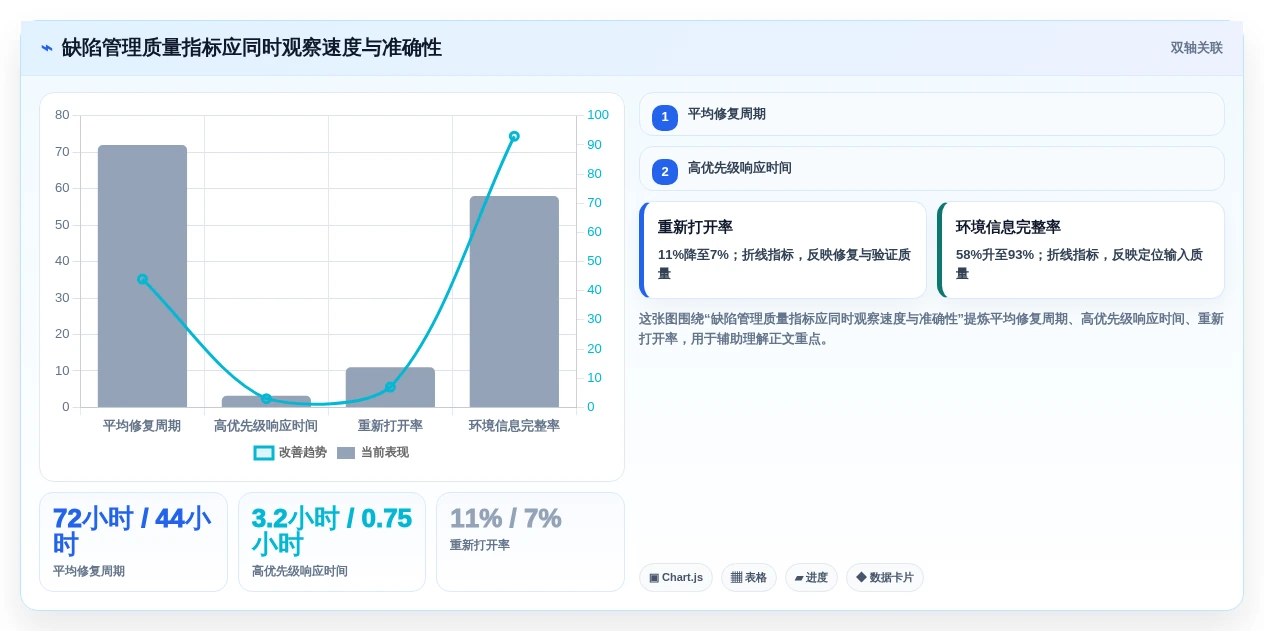Click the Chart.js tag icon
The width and height of the screenshot is (1264, 631).
tap(654, 578)
